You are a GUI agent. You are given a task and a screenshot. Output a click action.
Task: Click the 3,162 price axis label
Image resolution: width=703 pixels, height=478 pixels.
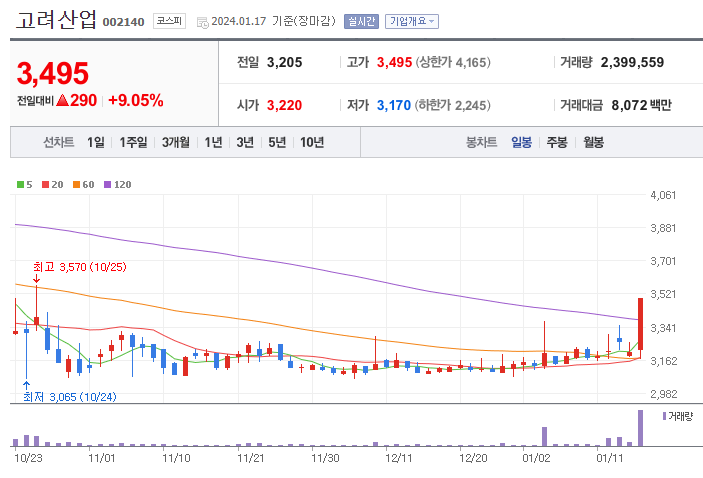click(x=663, y=361)
